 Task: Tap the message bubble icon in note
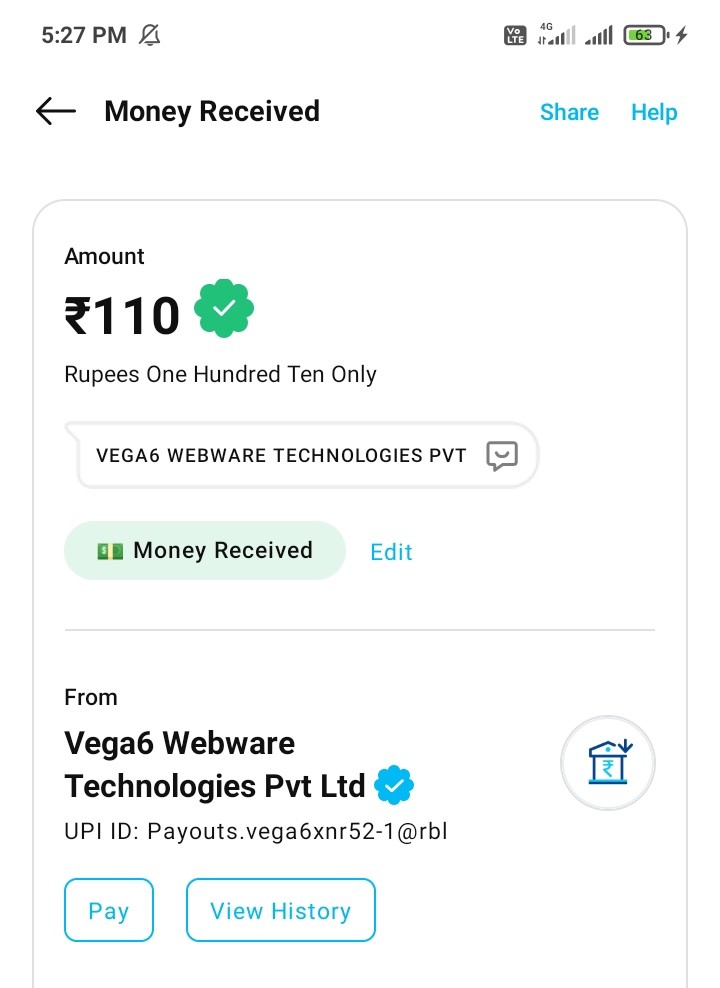tap(501, 456)
